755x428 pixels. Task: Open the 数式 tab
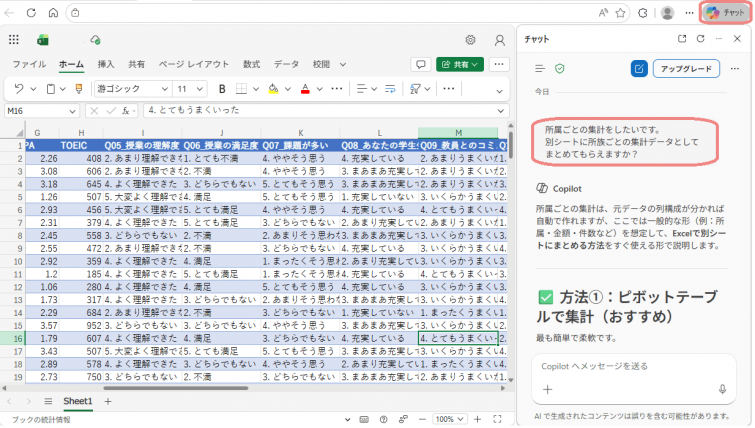pos(251,65)
